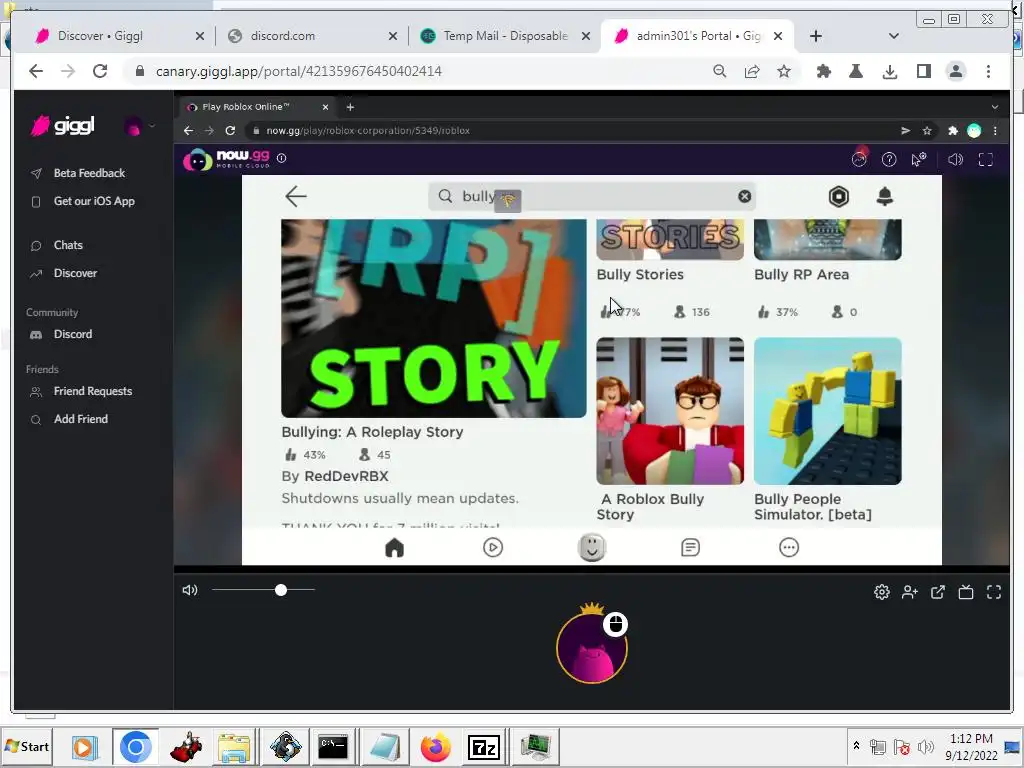Click the giggl logo
The height and width of the screenshot is (768, 1024).
point(63,125)
